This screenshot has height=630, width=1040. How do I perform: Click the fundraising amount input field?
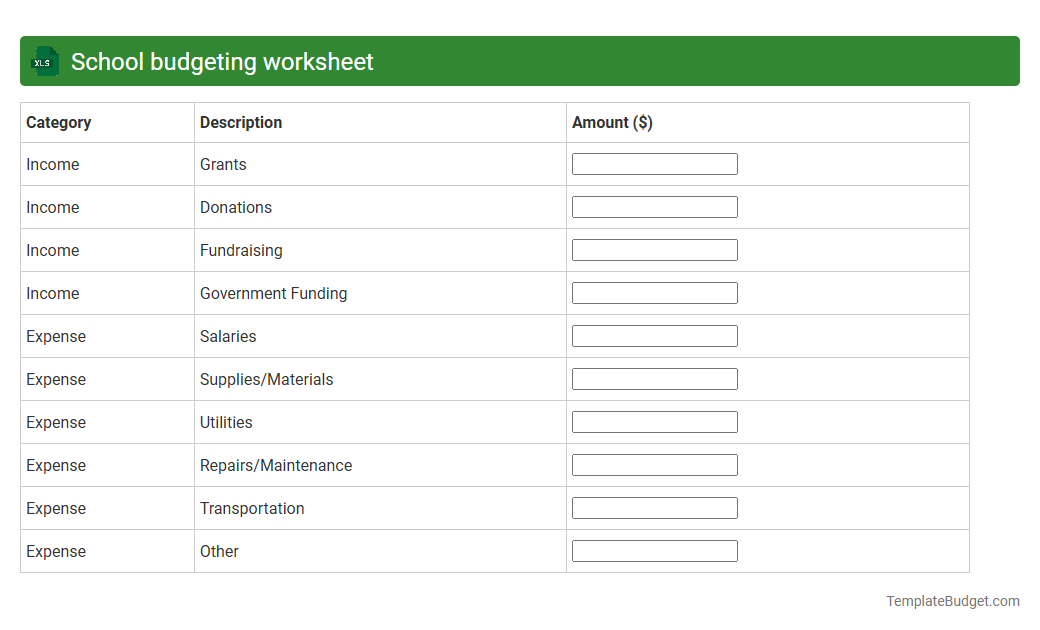tap(654, 249)
